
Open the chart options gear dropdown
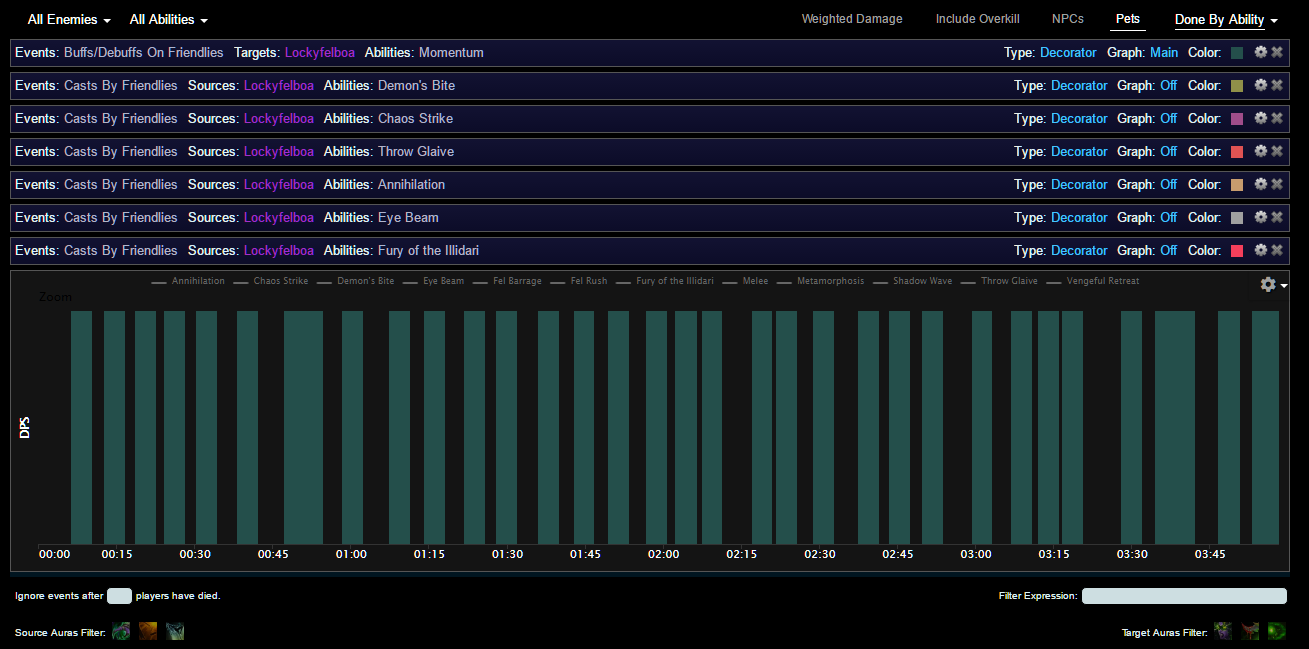click(x=1272, y=285)
